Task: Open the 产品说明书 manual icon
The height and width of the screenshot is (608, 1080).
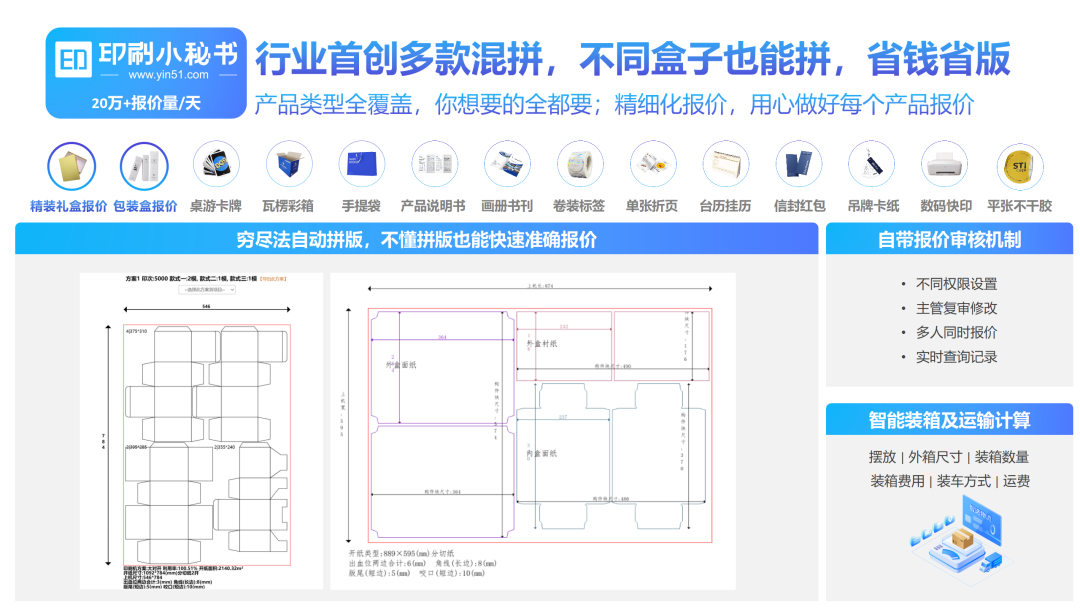Action: pos(435,166)
